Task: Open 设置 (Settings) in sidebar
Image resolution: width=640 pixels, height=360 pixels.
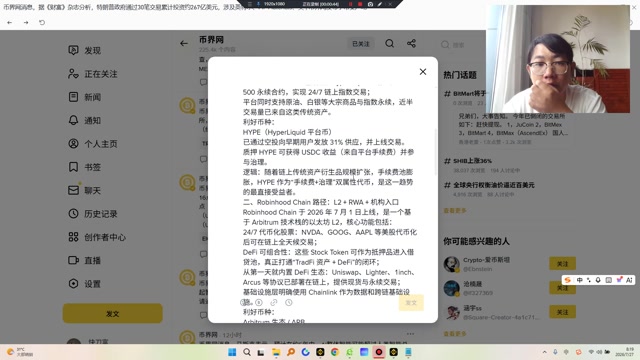Action: point(84,284)
